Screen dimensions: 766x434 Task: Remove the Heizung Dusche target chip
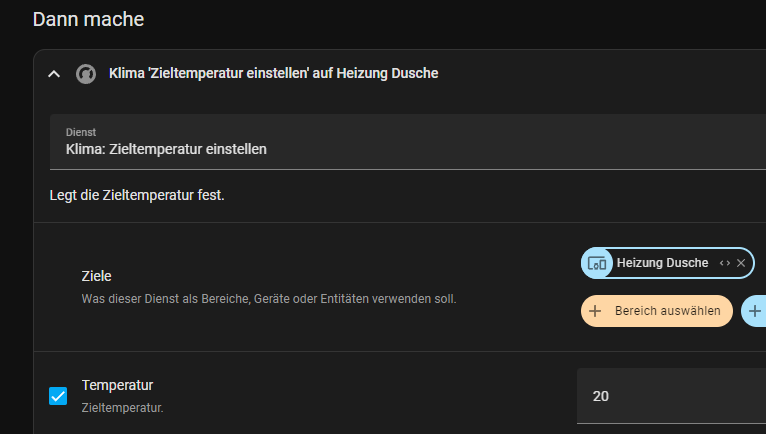(x=741, y=263)
